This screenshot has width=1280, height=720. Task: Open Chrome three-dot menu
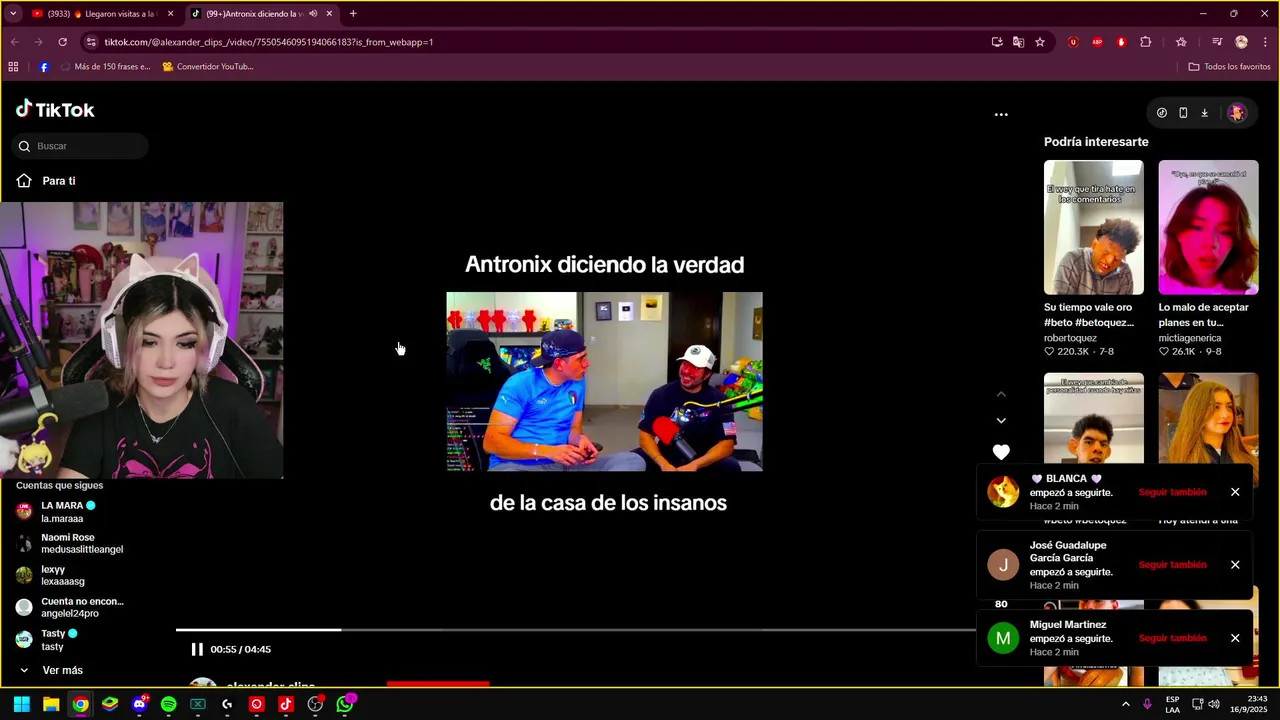(x=1265, y=42)
